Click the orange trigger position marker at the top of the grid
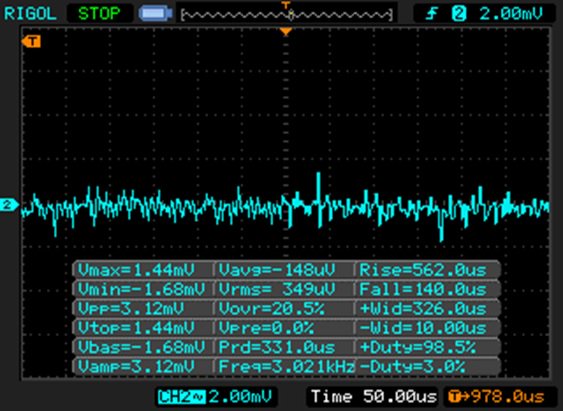Viewport: 563px width, 411px height. pos(286,32)
